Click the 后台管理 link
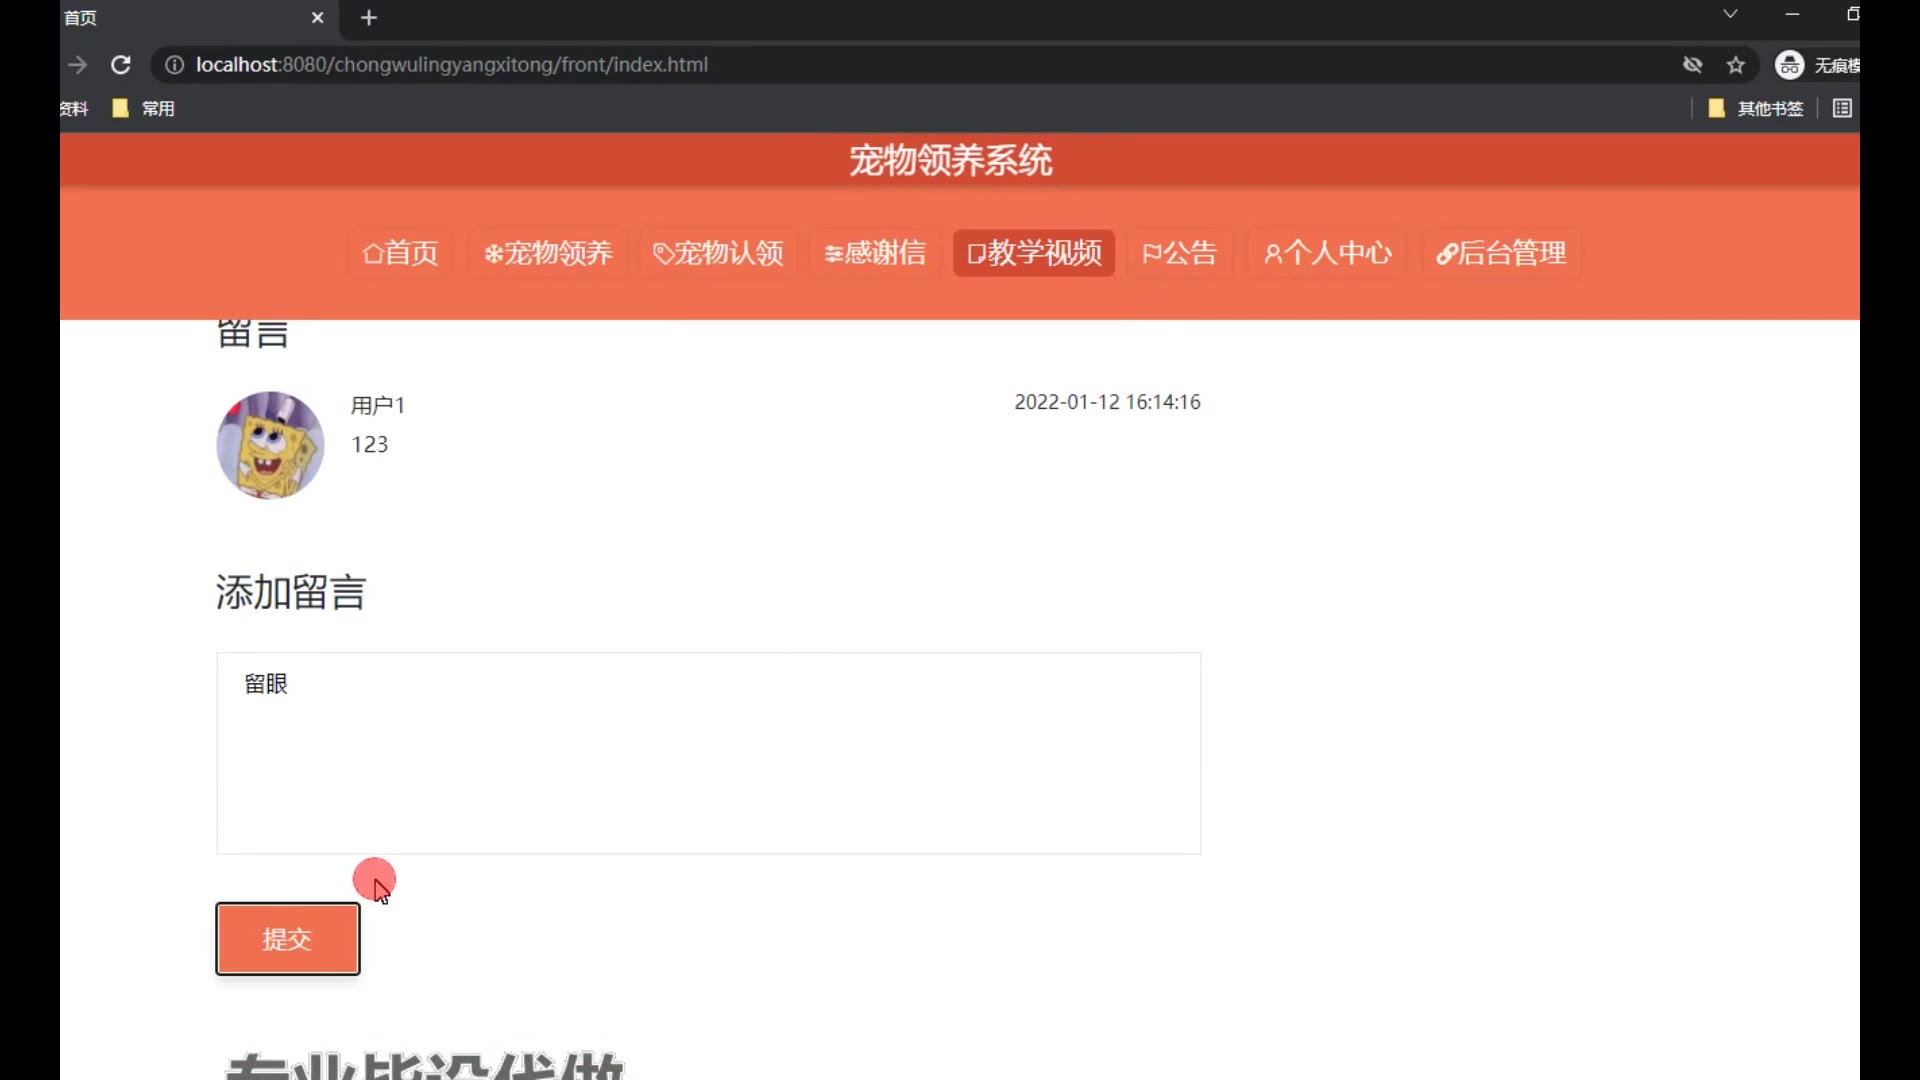 click(1501, 253)
